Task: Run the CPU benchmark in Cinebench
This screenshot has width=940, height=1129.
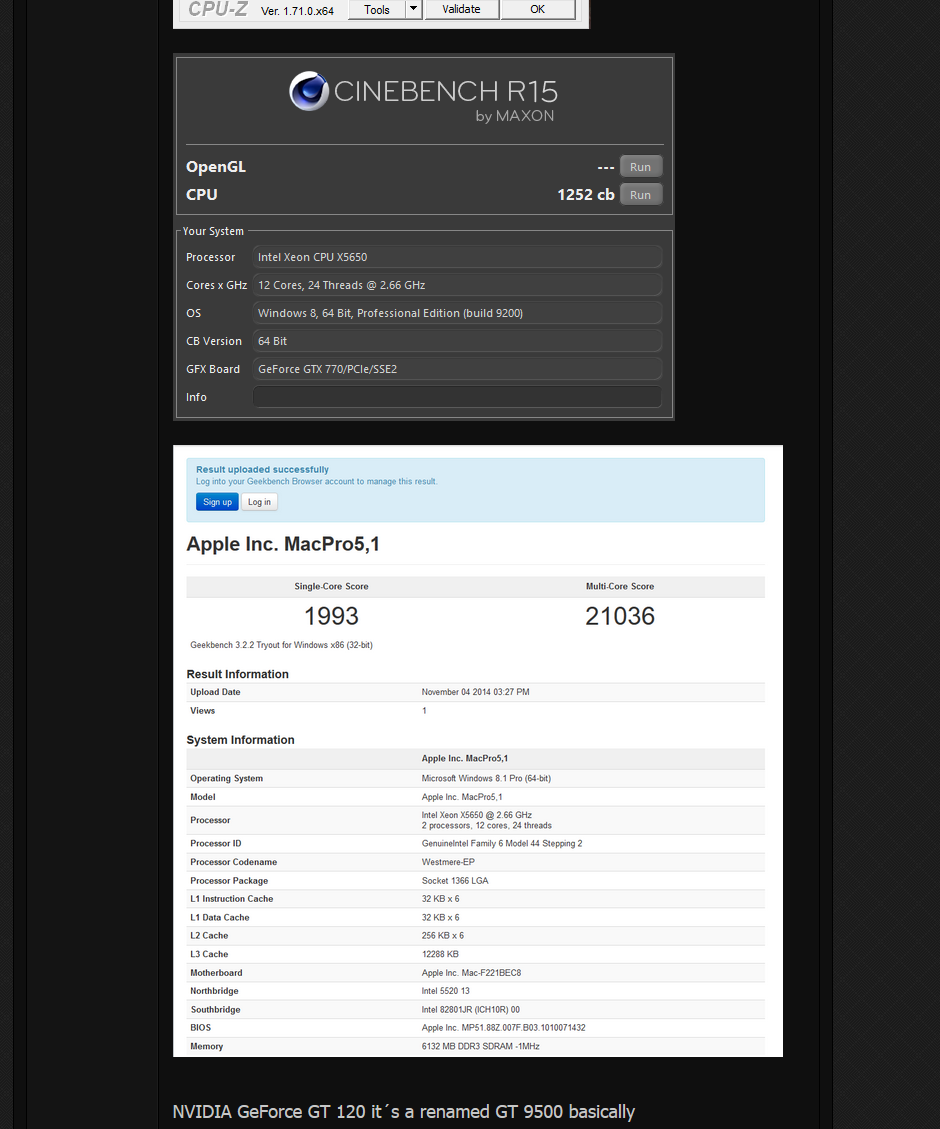Action: click(x=641, y=194)
